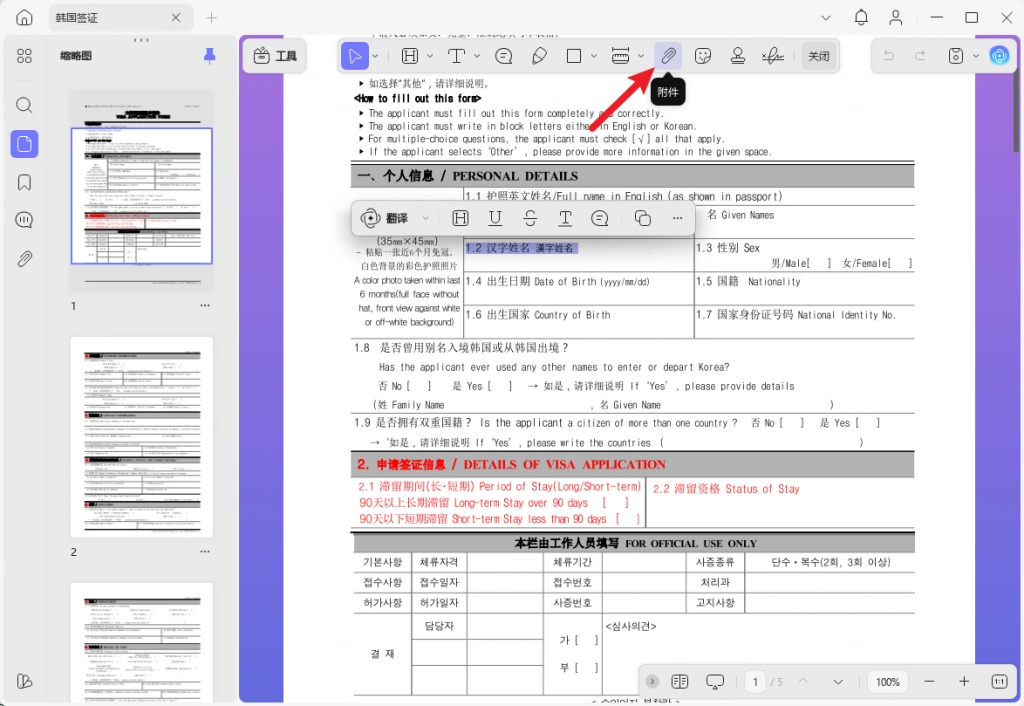Expand the shape tool dropdown arrow
Screen dimensions: 1024x706
594,56
